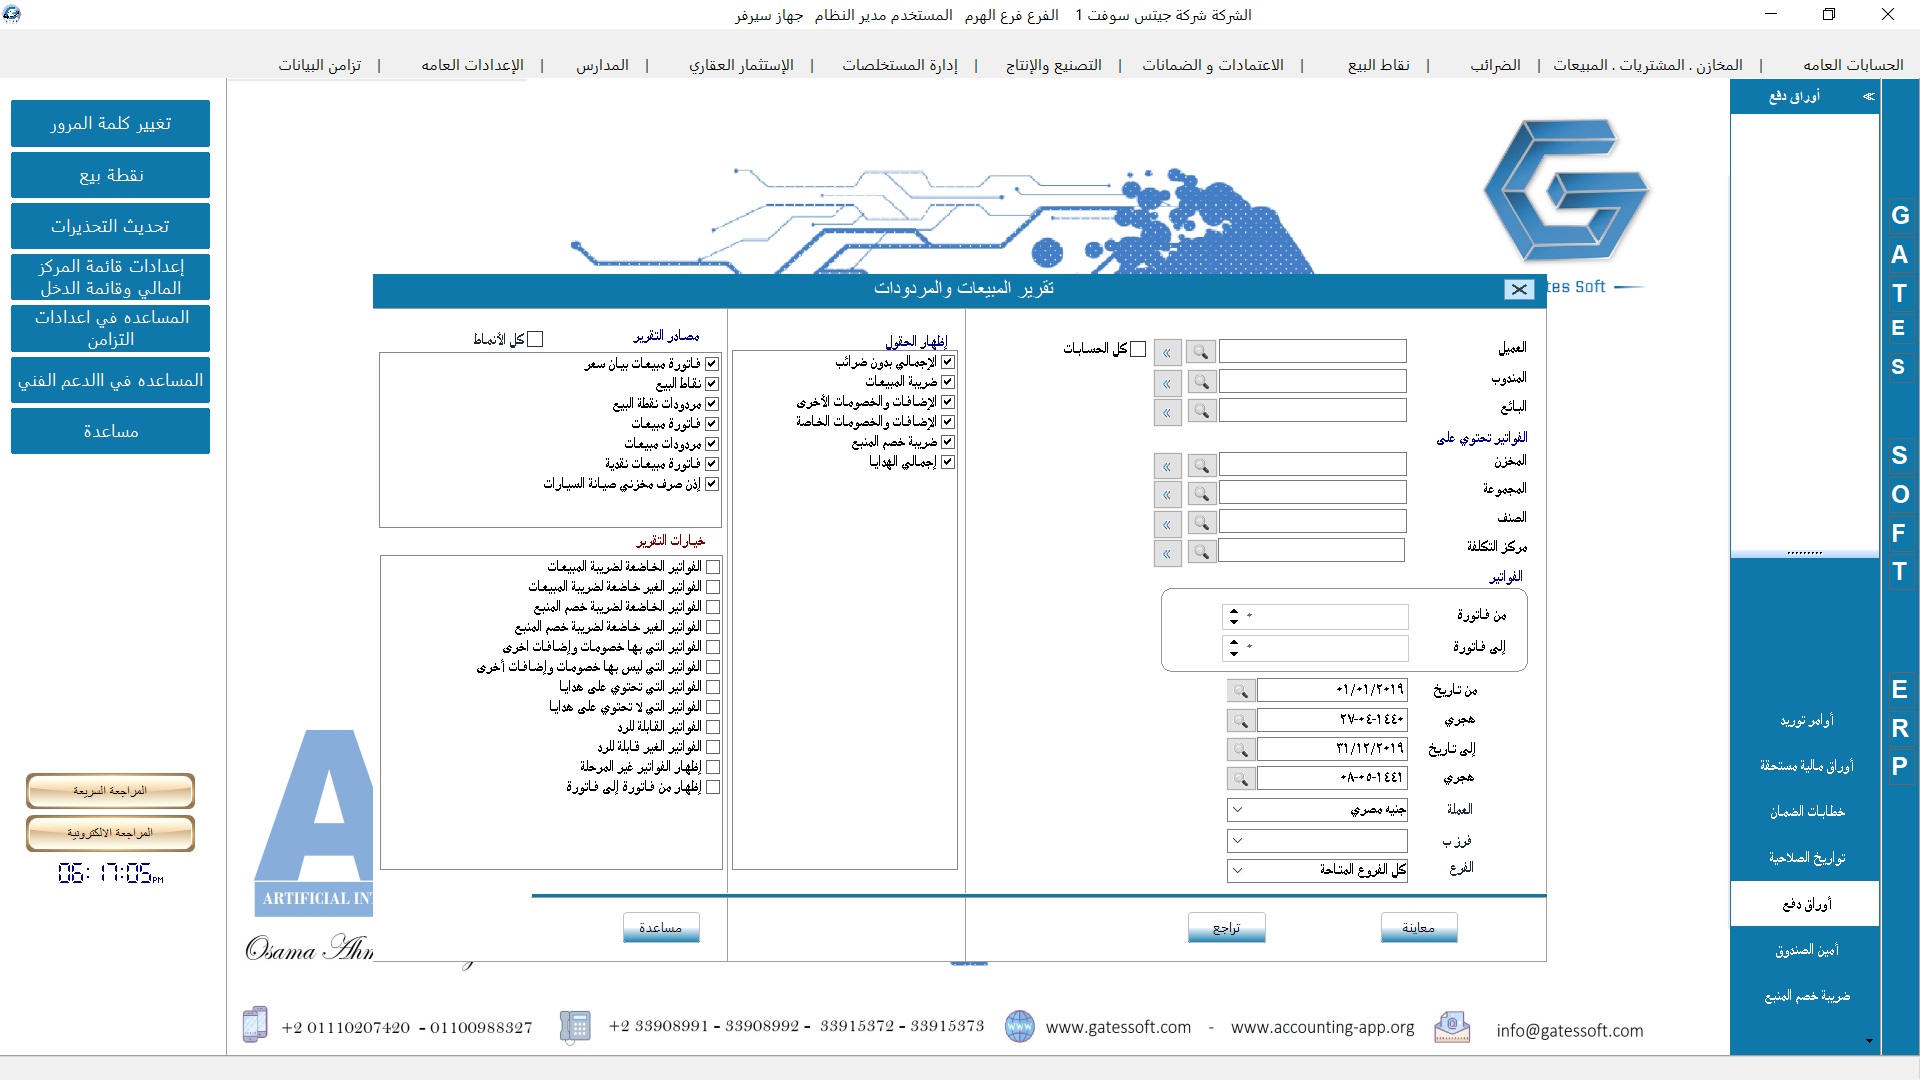Screen dimensions: 1920x1080
Task: Enable إظهار من فاتورة إلى فاتورة option
Action: point(712,787)
